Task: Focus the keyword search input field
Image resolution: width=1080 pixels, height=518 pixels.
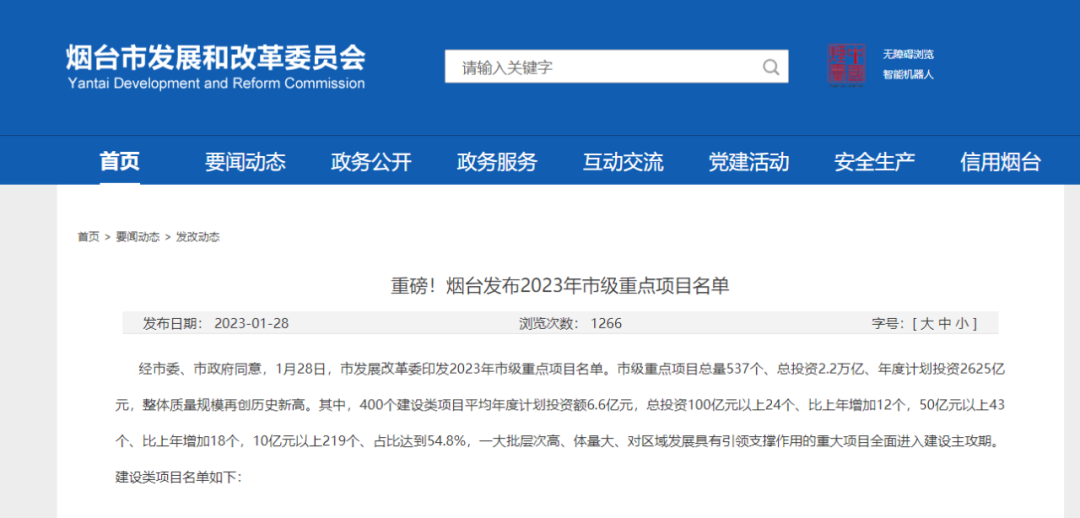Action: [x=600, y=67]
